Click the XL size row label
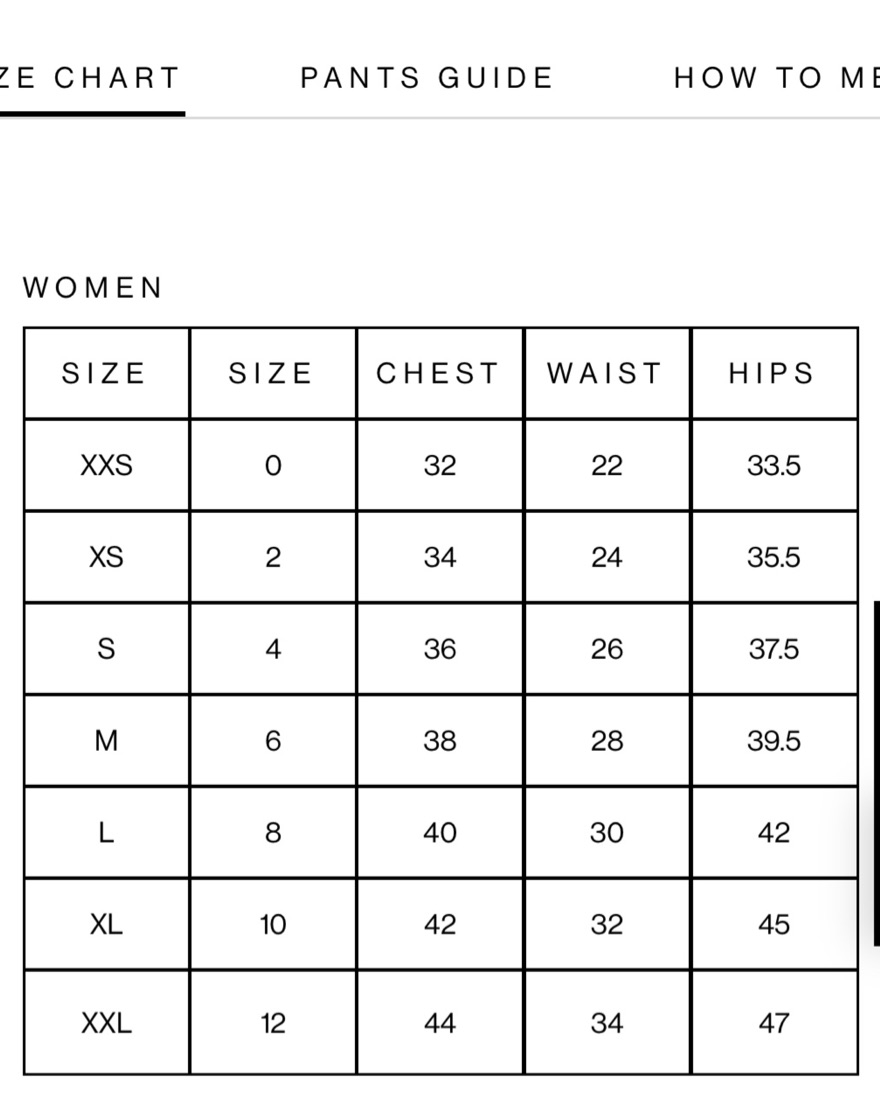Viewport: 880px width, 1098px height. [x=106, y=924]
